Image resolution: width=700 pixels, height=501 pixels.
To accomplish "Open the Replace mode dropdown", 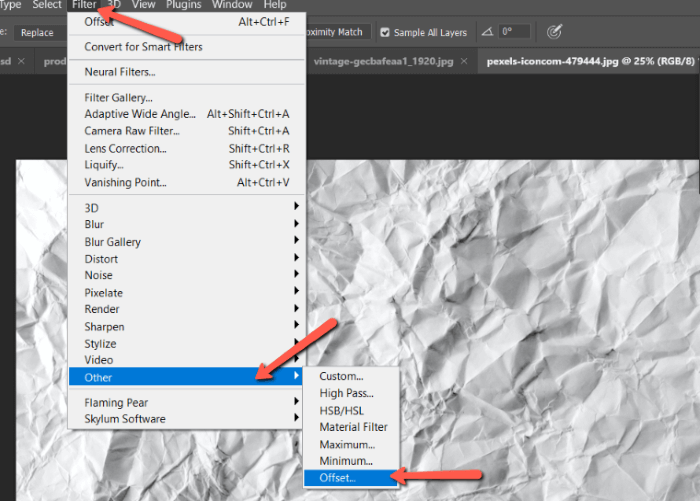I will (x=45, y=32).
